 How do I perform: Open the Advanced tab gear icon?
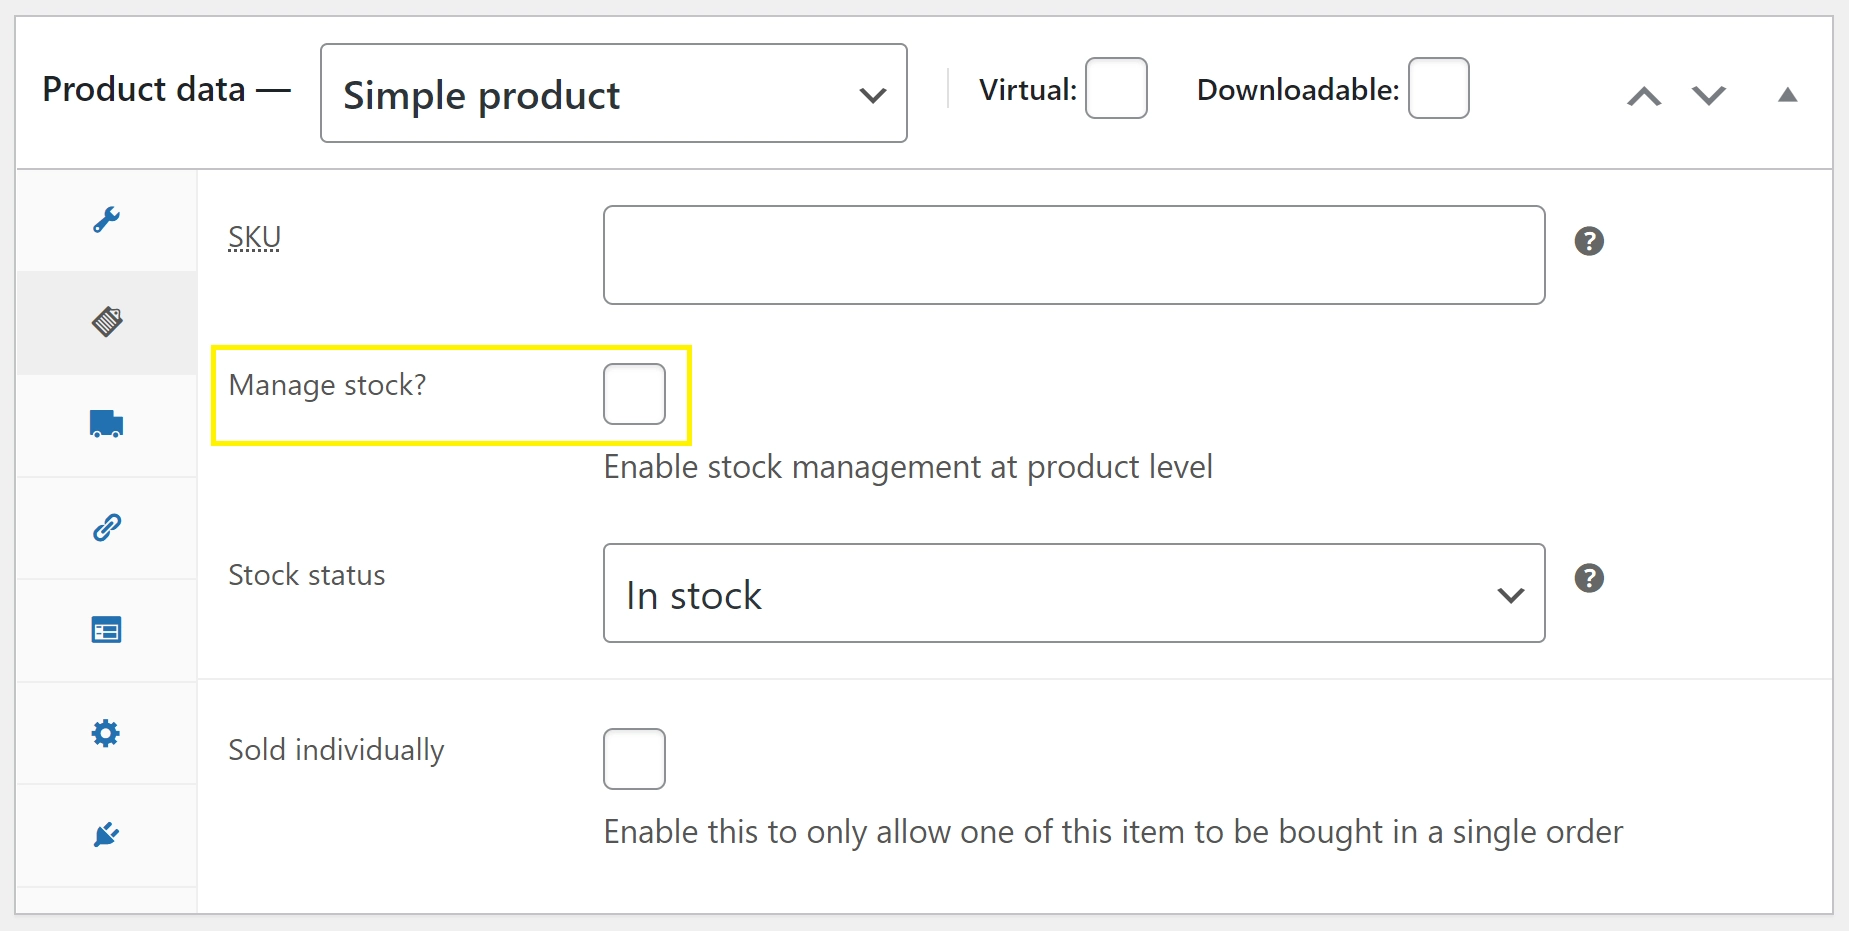coord(106,733)
